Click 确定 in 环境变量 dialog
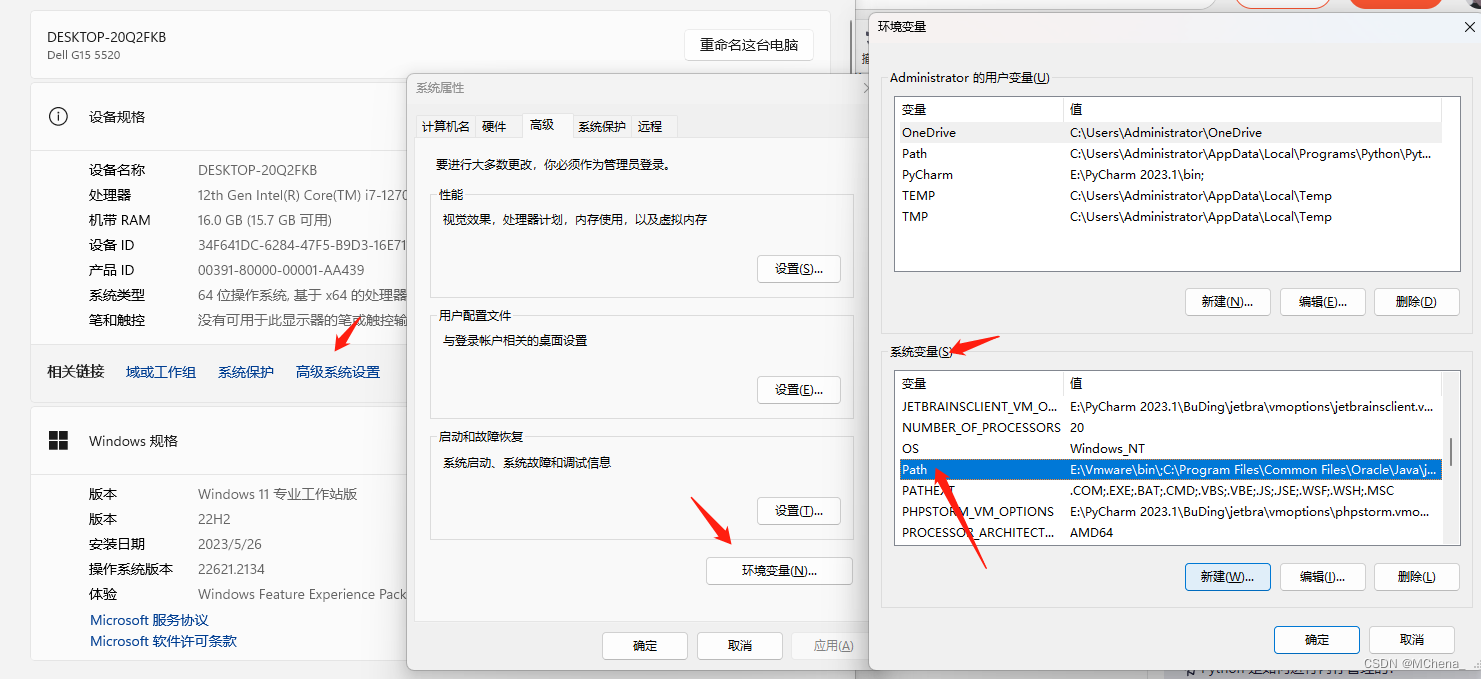 (1317, 640)
